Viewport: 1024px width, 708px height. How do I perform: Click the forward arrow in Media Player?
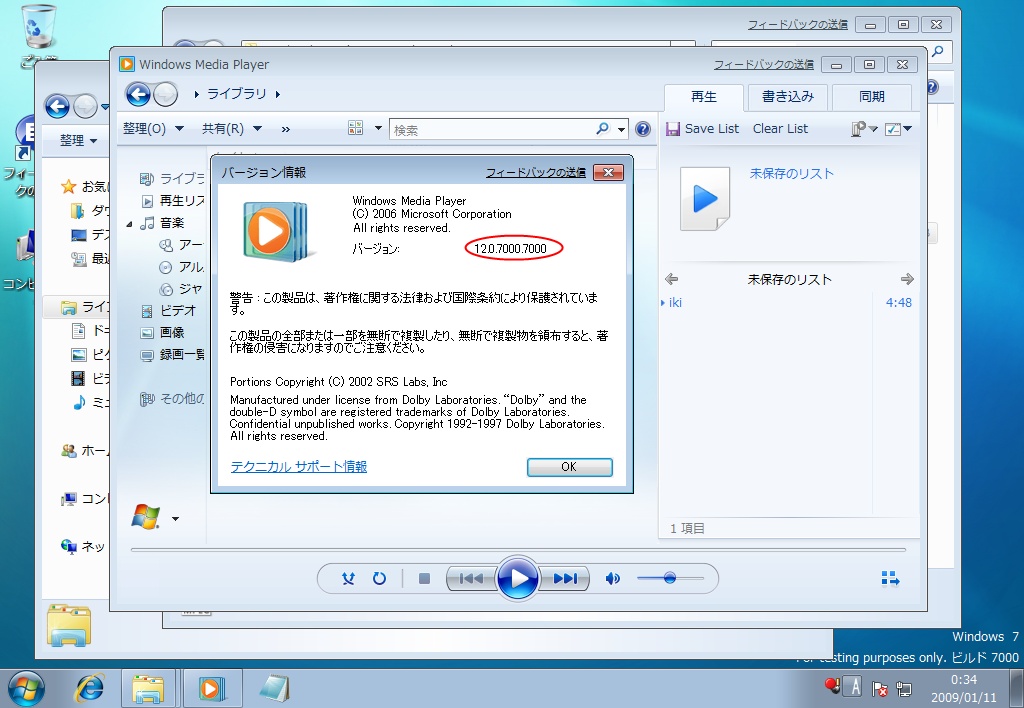tap(166, 94)
